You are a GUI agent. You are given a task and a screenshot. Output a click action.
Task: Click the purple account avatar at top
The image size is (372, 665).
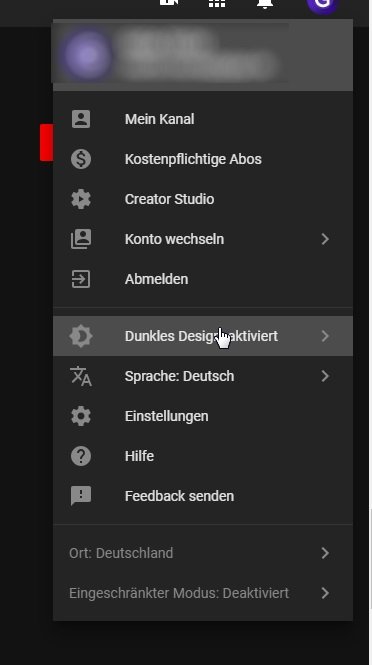(323, 3)
